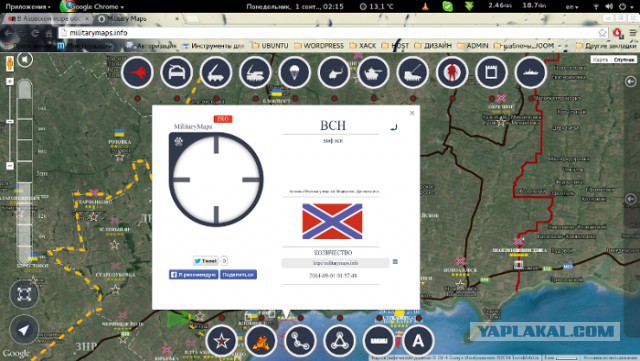The height and width of the screenshot is (361, 640).
Task: Open the Google Chrome app menu
Action: coord(92,7)
